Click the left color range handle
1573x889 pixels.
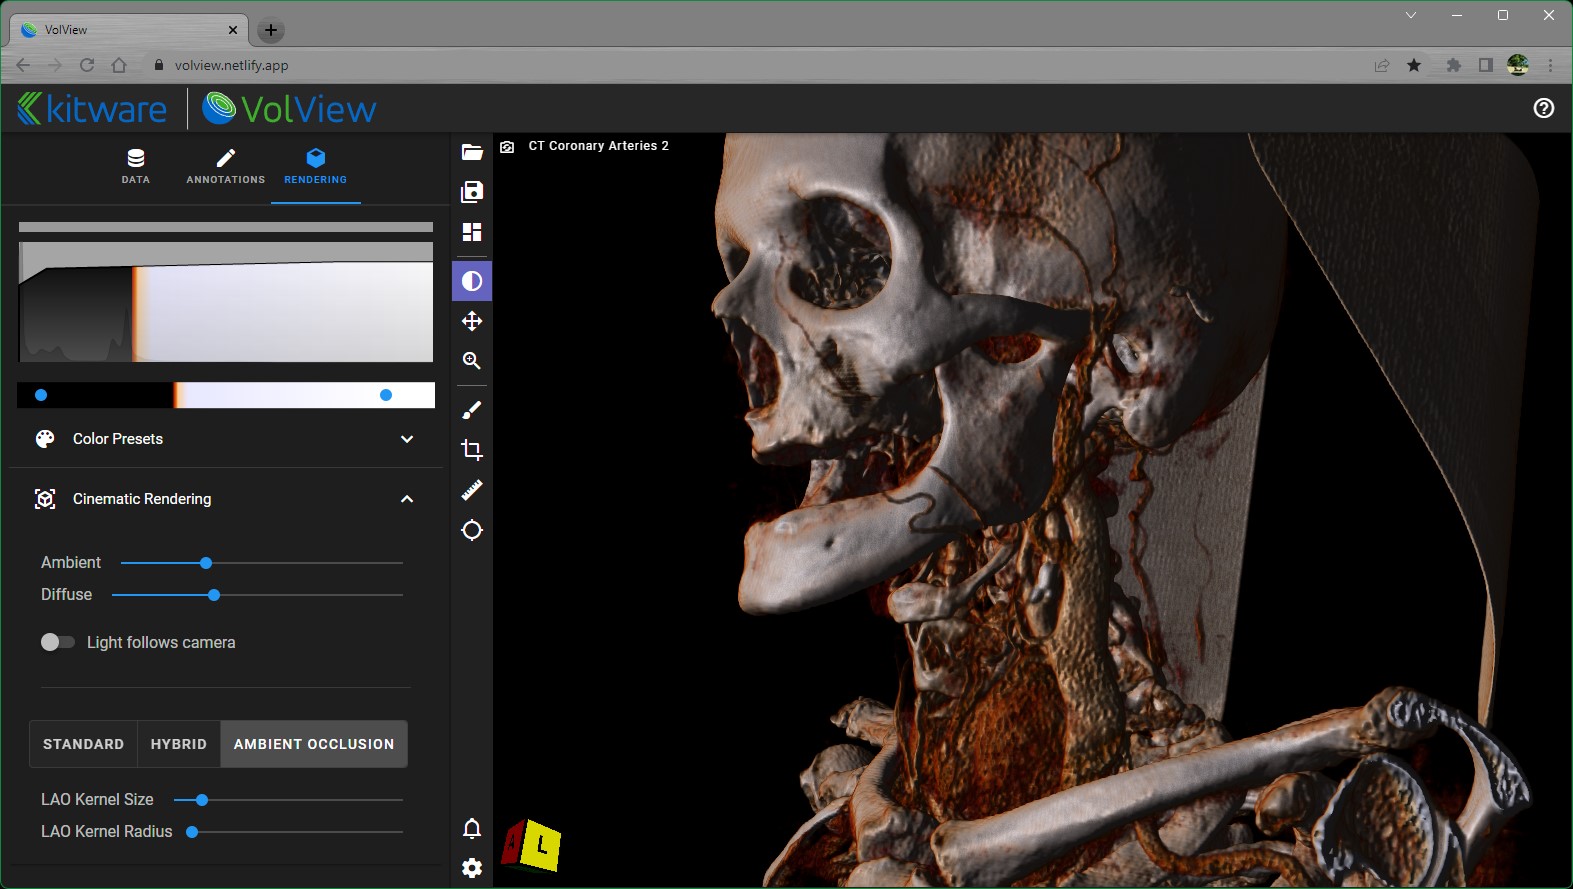(41, 395)
